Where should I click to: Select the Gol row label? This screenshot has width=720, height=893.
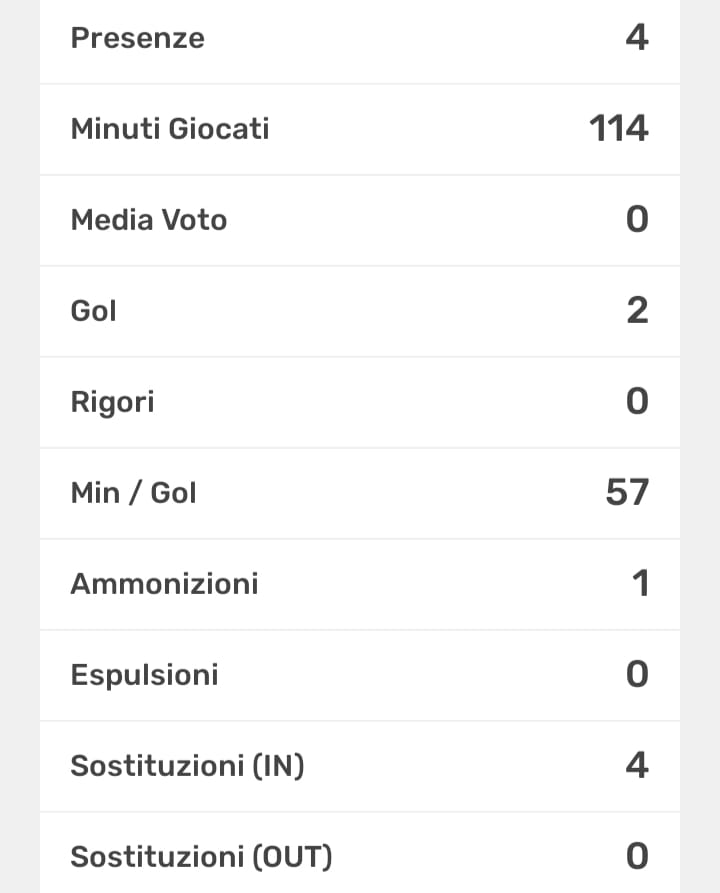click(93, 311)
